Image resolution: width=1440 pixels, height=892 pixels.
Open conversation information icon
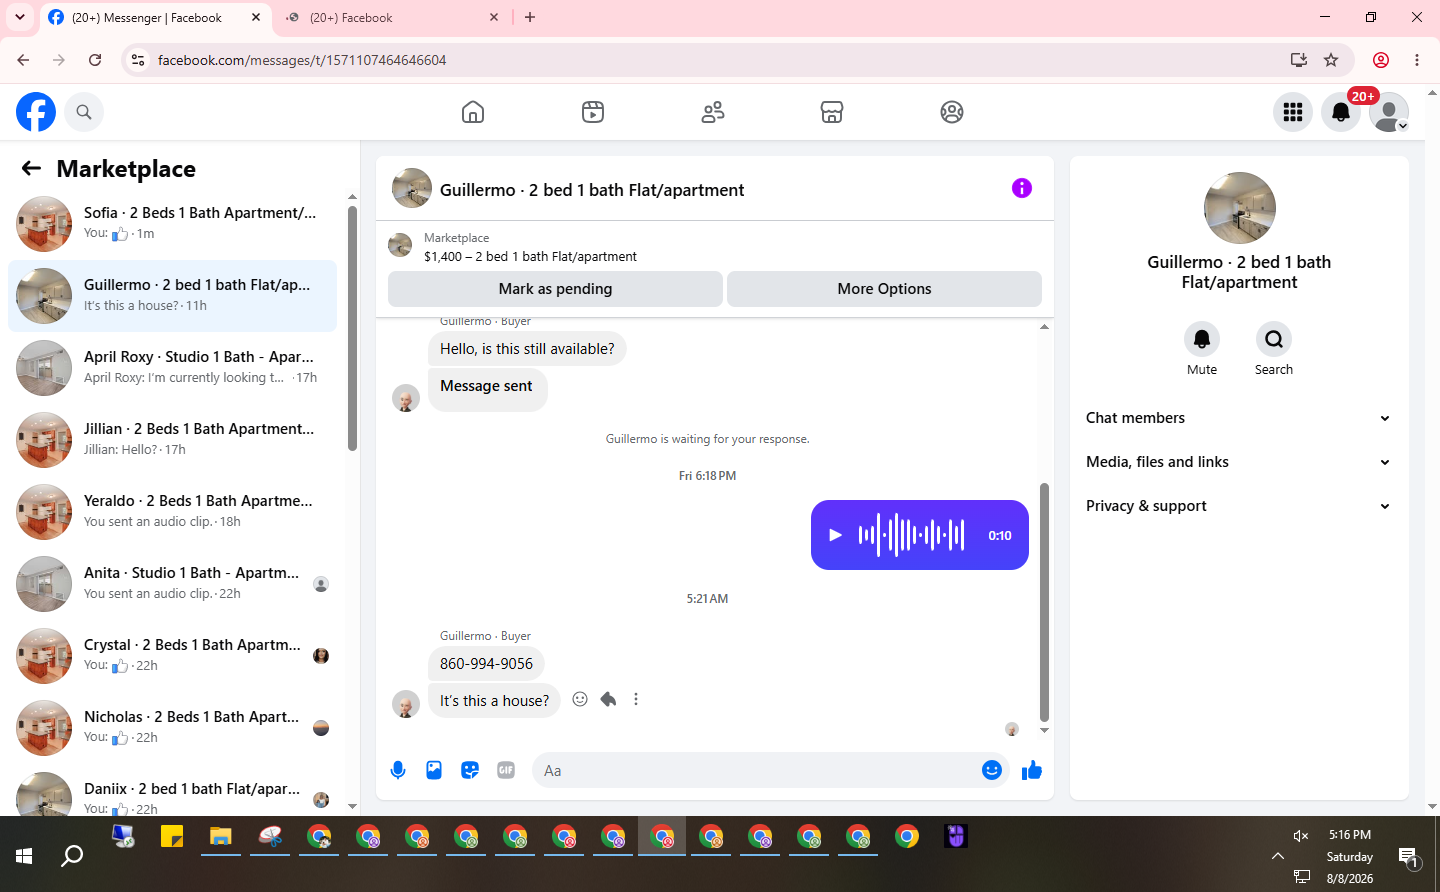(1021, 188)
